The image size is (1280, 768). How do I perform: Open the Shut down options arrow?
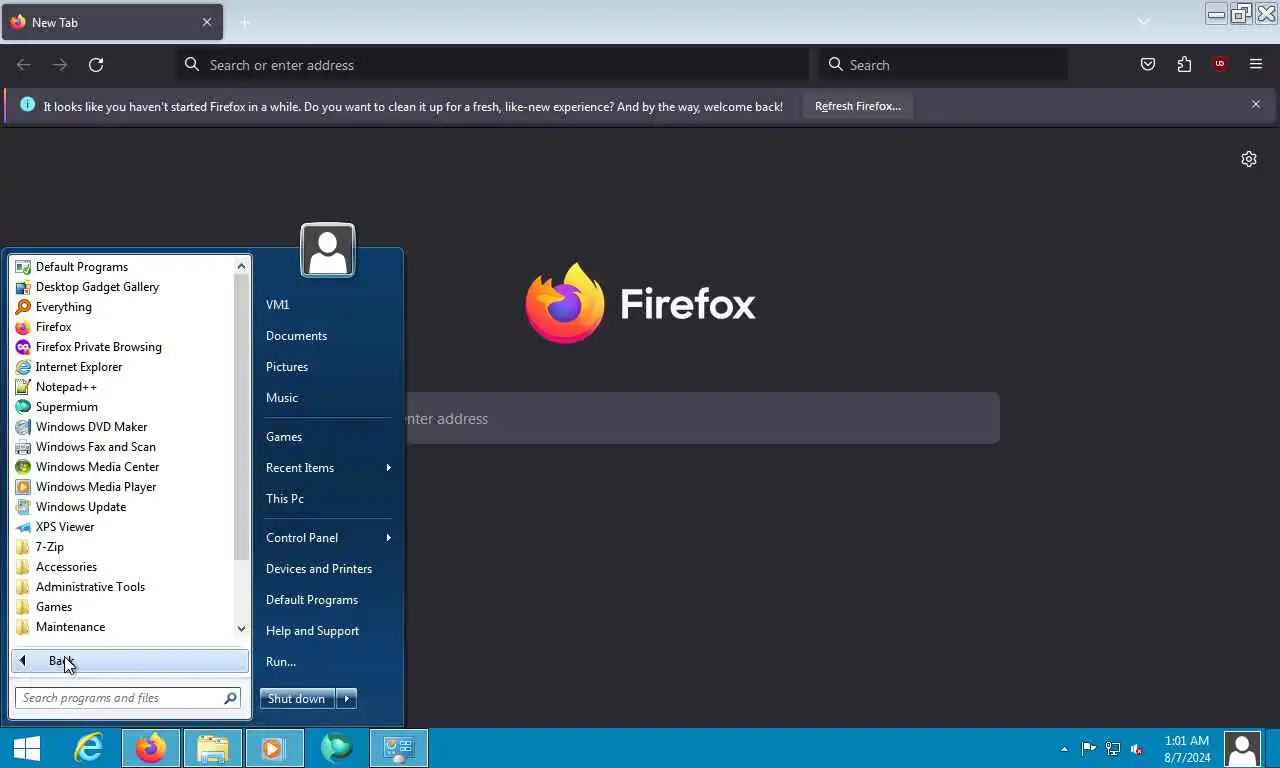[x=346, y=699]
